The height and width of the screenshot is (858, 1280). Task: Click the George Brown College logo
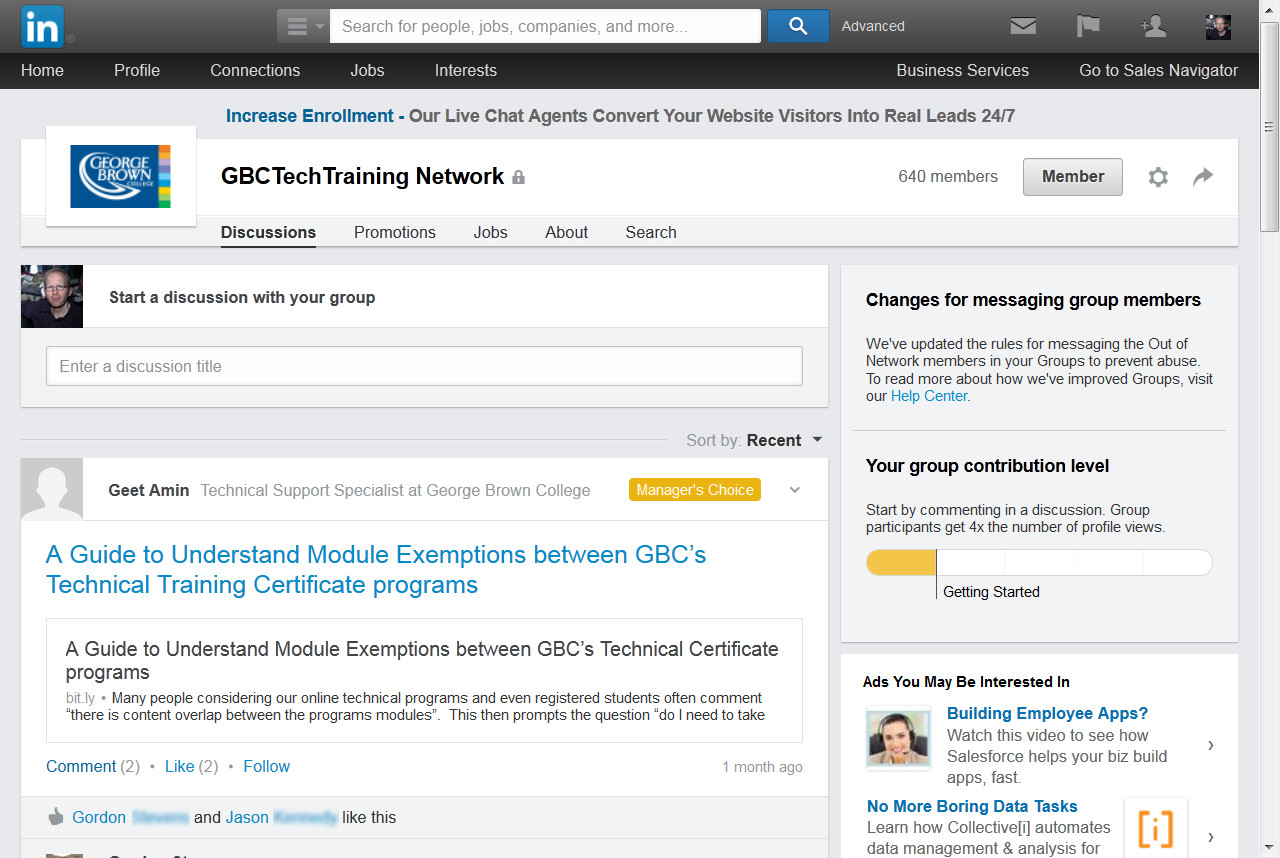pos(120,176)
